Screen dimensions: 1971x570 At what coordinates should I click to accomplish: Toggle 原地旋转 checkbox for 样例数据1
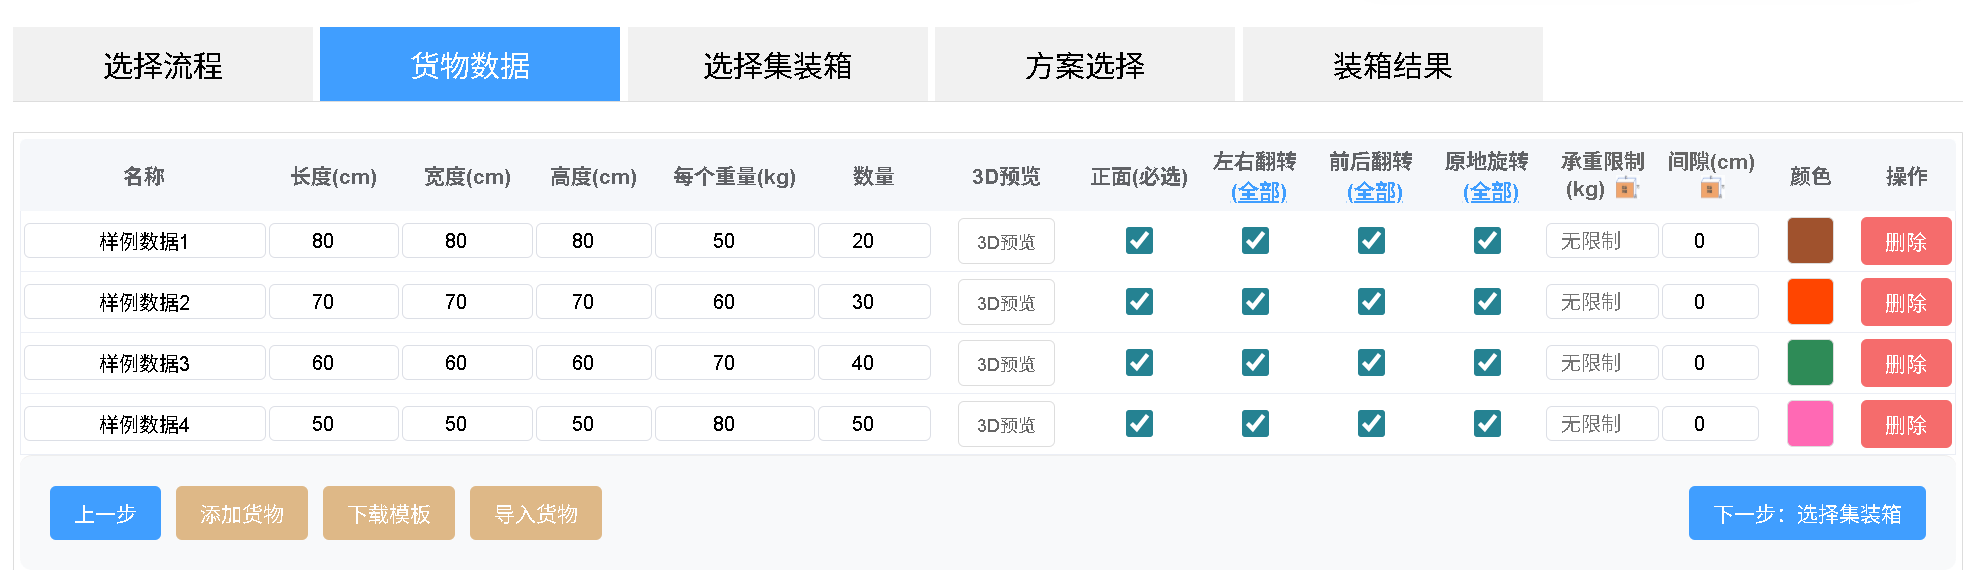[1487, 240]
